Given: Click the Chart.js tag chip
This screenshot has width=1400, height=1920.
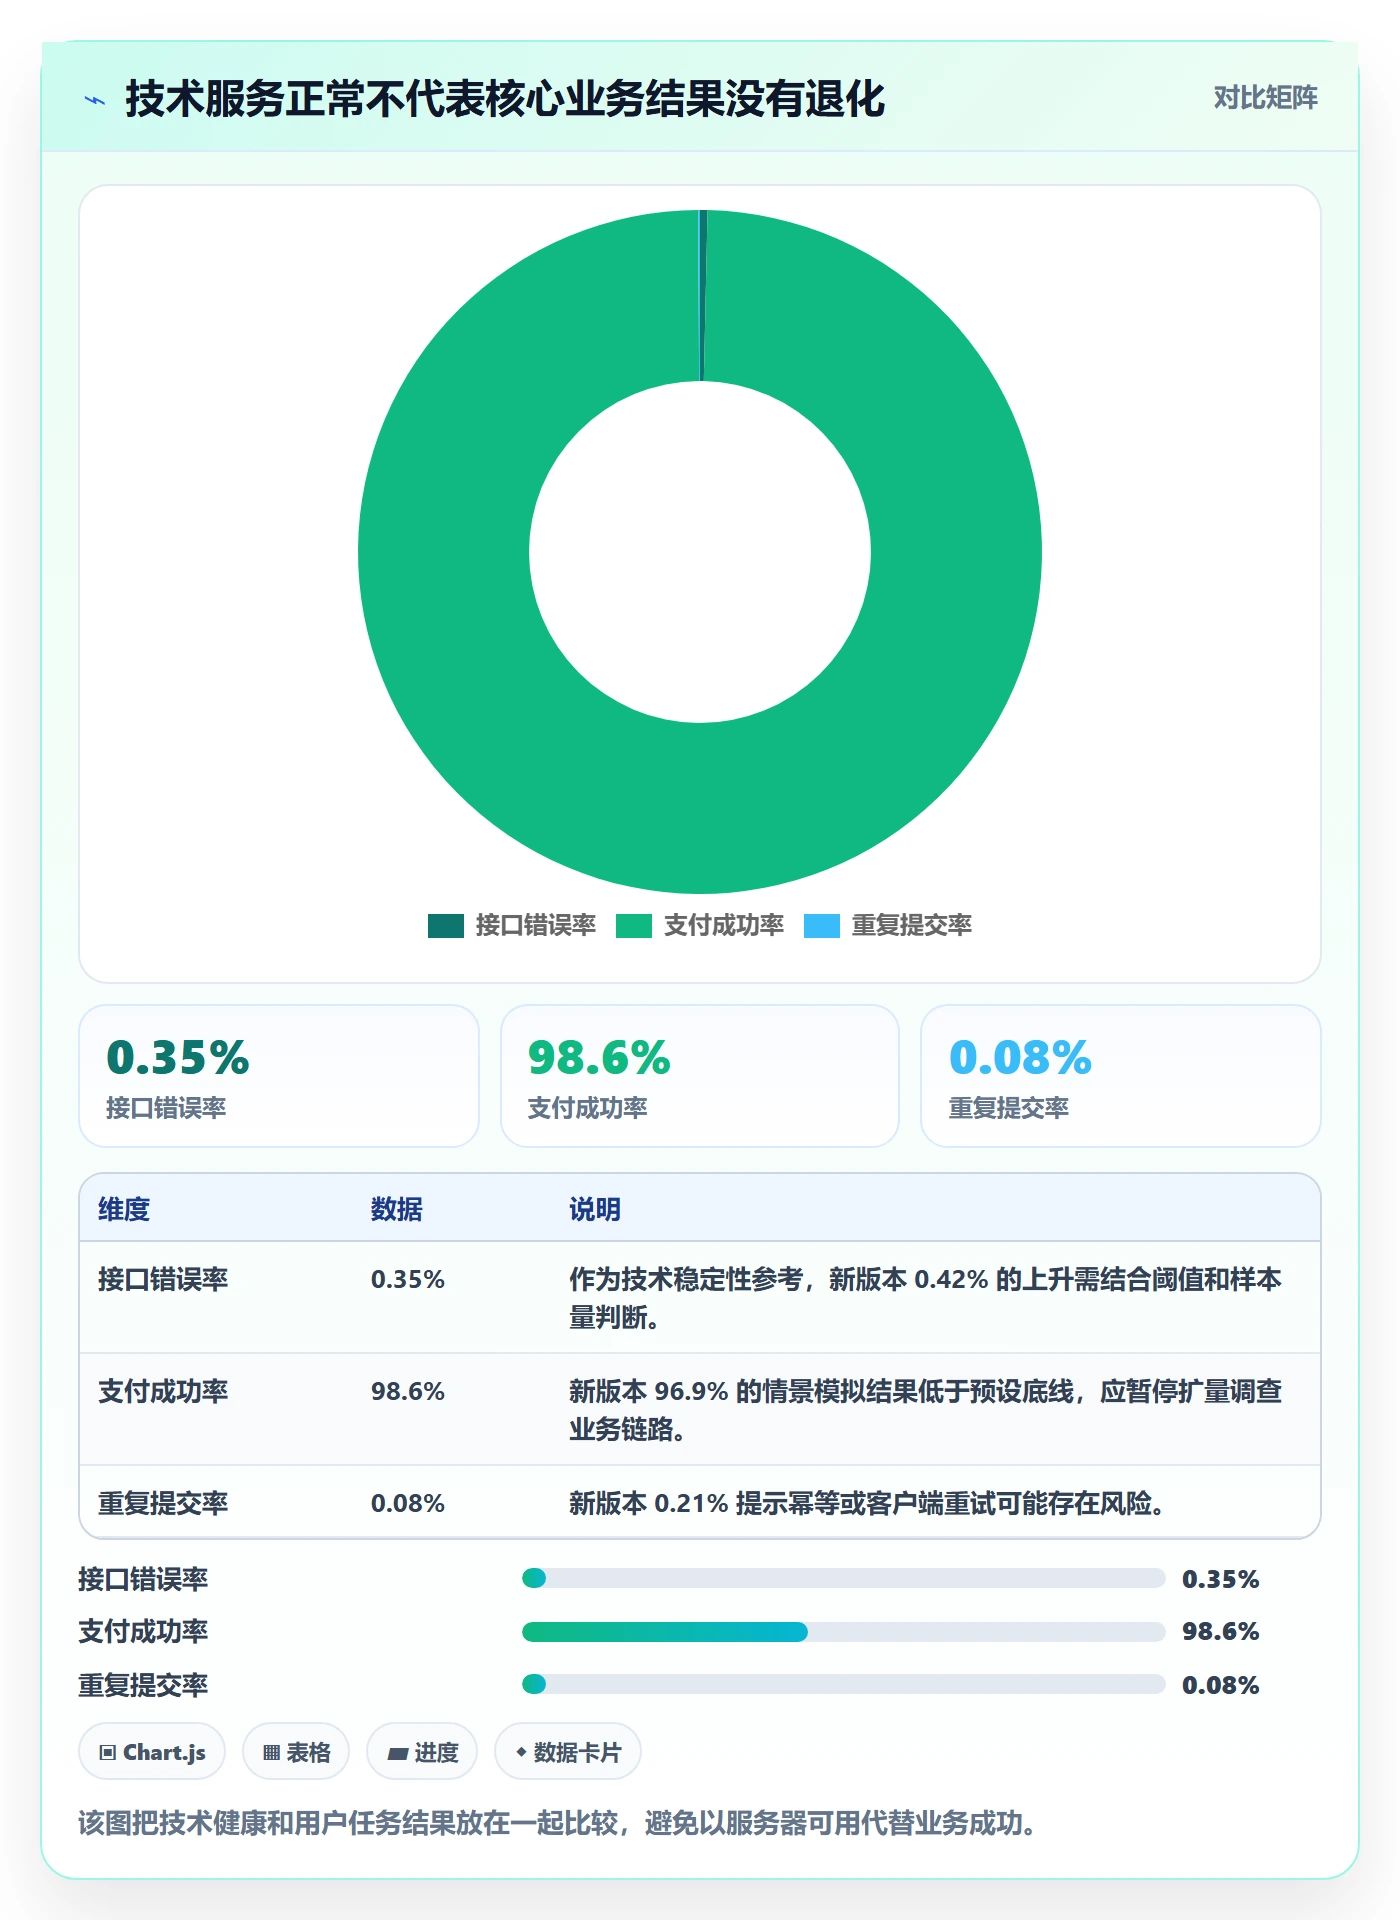Looking at the screenshot, I should pos(152,1752).
